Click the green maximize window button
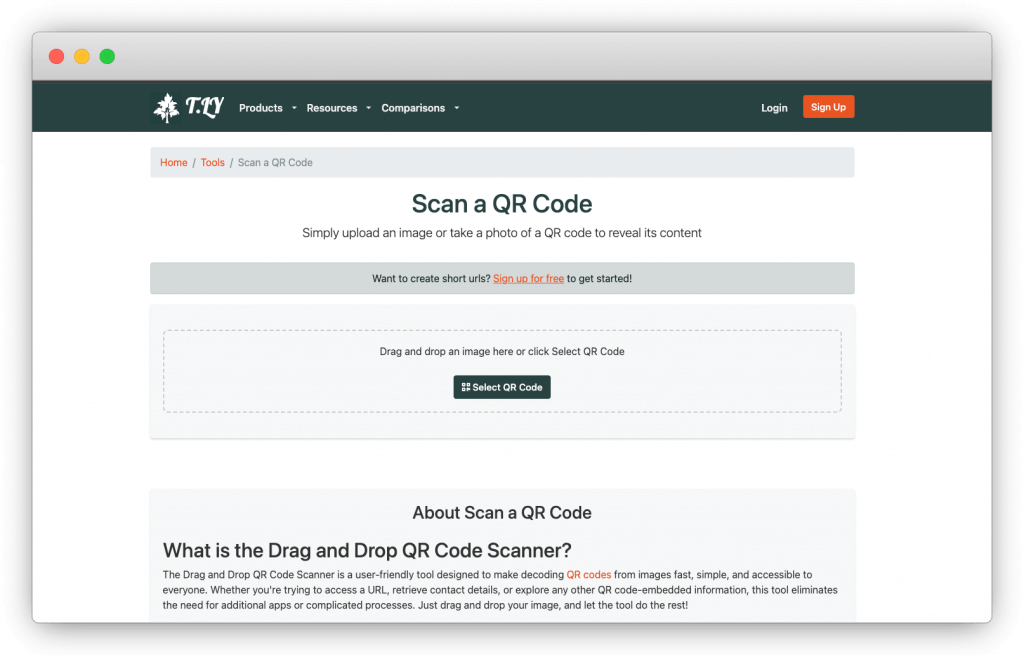This screenshot has width=1024, height=655. pyautogui.click(x=107, y=57)
